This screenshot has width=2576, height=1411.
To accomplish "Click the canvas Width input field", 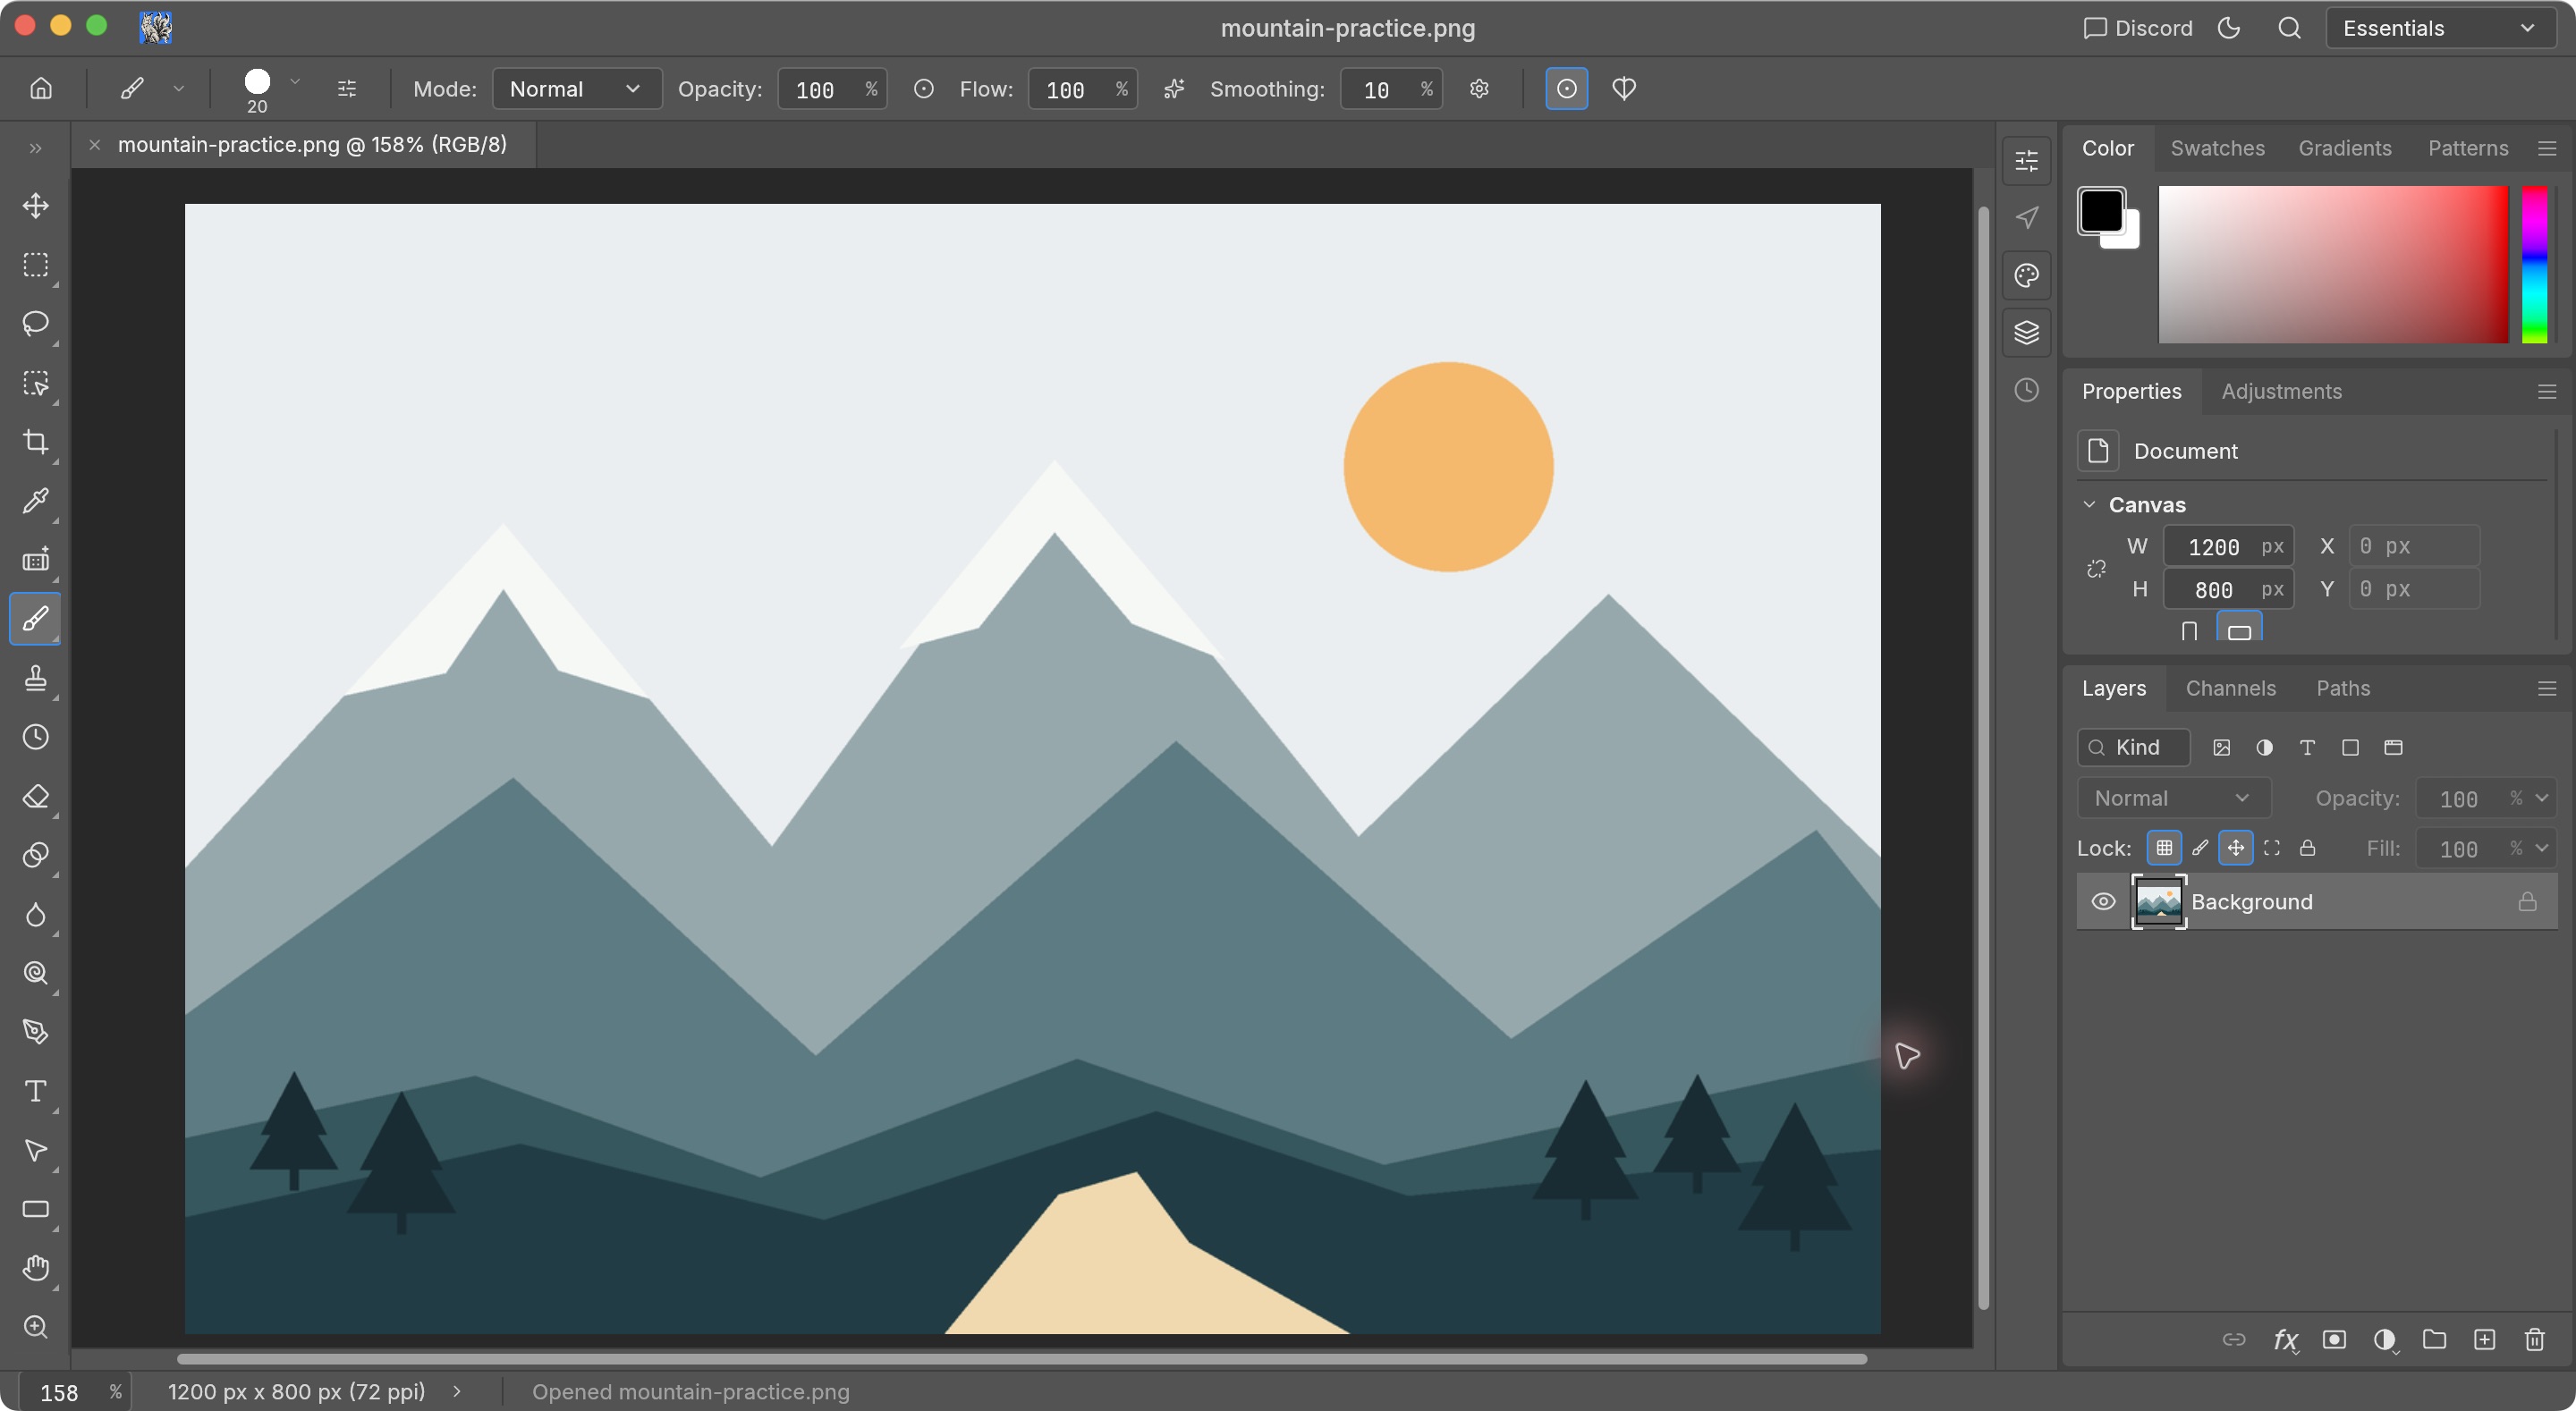I will (x=2228, y=547).
